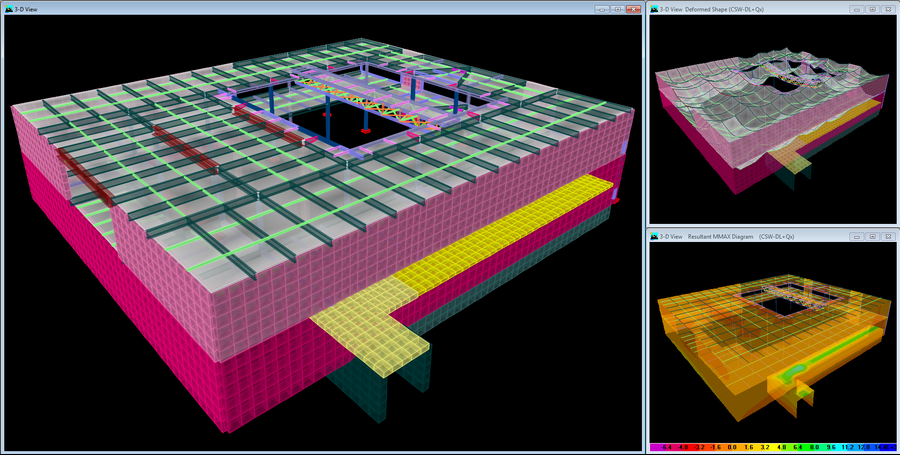Image resolution: width=900 pixels, height=455 pixels.
Task: Click the dark blue 14.4 legend color
Action: point(886,449)
